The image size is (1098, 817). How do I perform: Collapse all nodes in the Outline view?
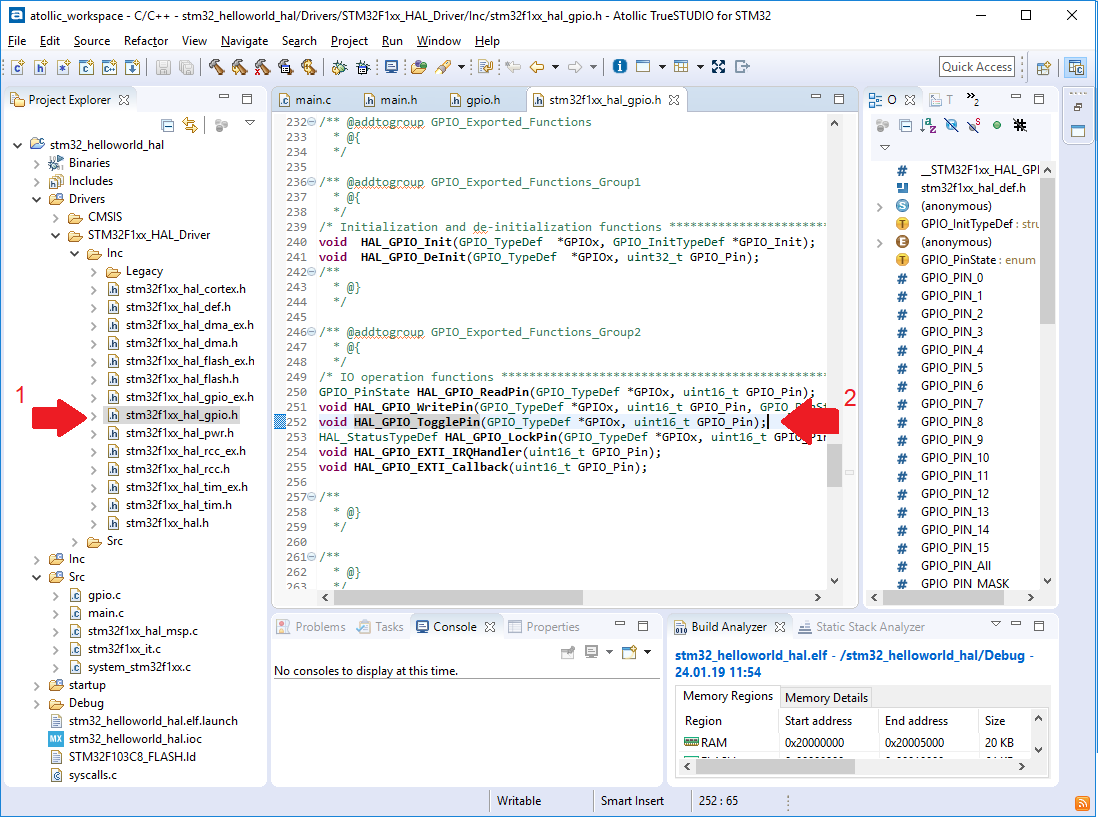pyautogui.click(x=905, y=124)
